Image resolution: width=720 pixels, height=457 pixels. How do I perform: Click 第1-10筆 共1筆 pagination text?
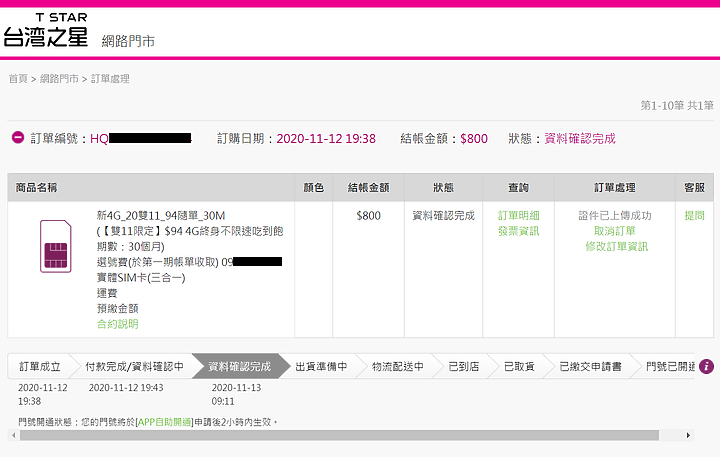point(677,106)
